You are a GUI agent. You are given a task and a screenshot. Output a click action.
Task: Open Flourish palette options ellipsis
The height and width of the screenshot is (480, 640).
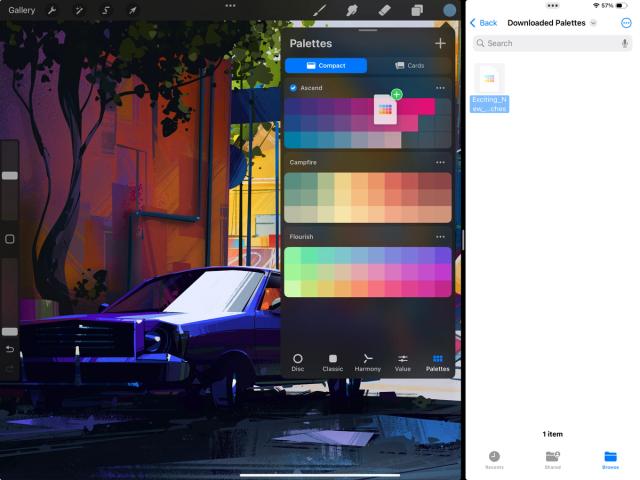[440, 237]
